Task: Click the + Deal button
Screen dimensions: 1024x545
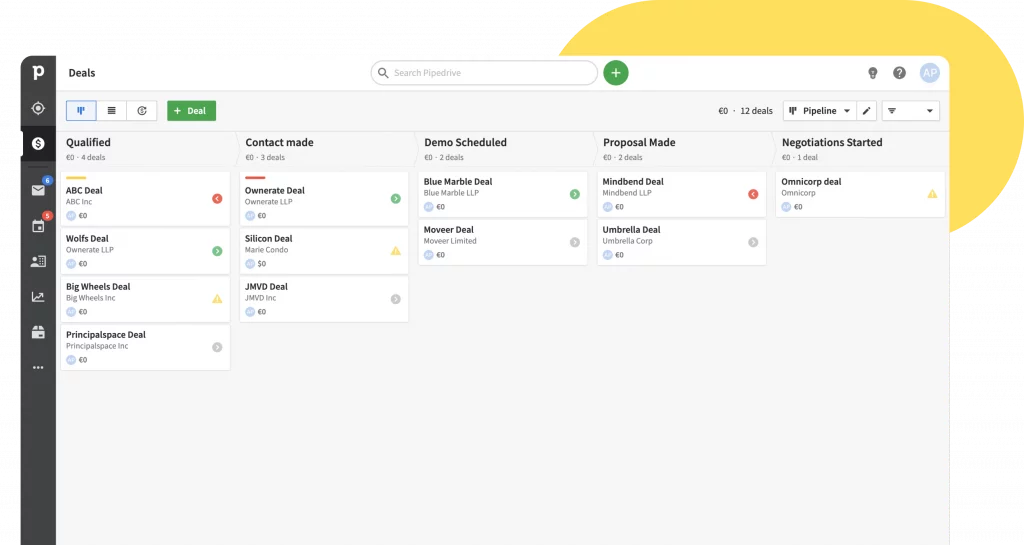Action: point(191,110)
